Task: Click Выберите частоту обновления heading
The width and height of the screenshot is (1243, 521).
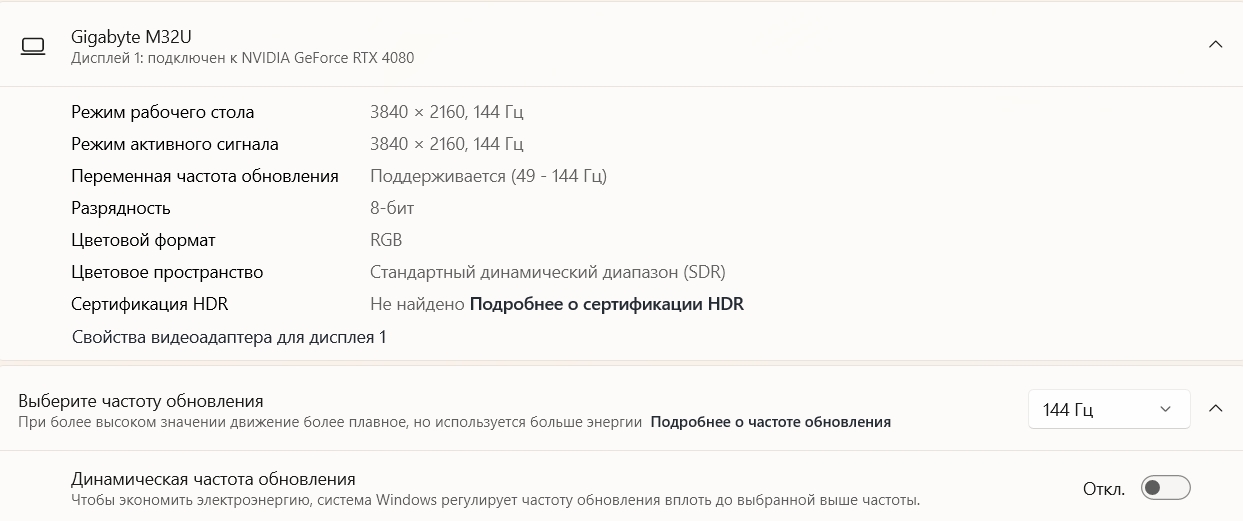Action: coord(141,401)
